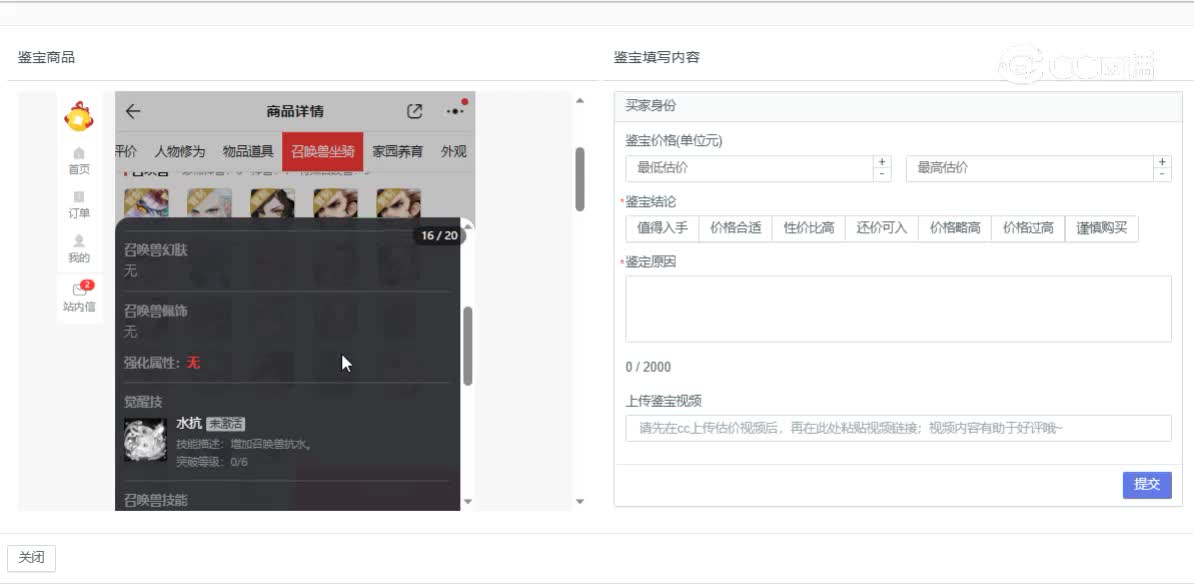Click the 关闭 button at bottom left

33,557
